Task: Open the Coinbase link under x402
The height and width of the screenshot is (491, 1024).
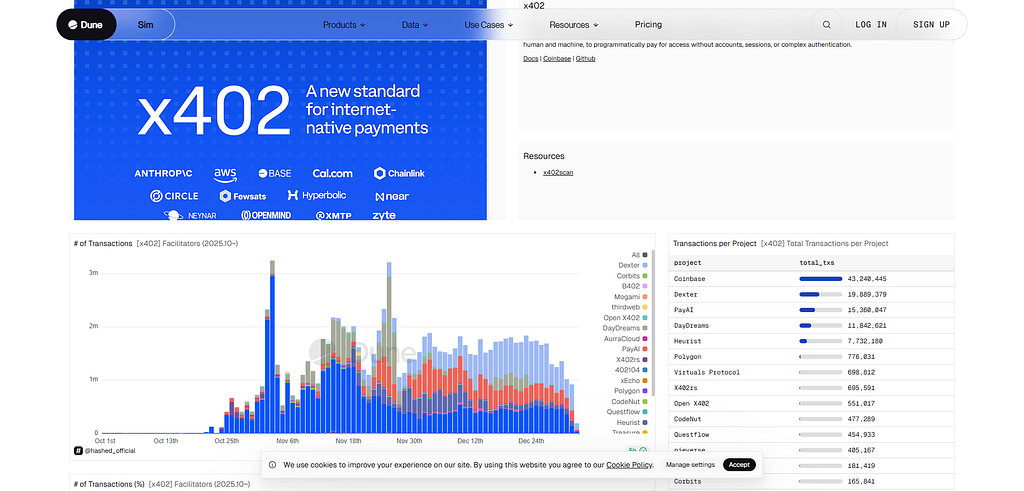Action: 556,59
